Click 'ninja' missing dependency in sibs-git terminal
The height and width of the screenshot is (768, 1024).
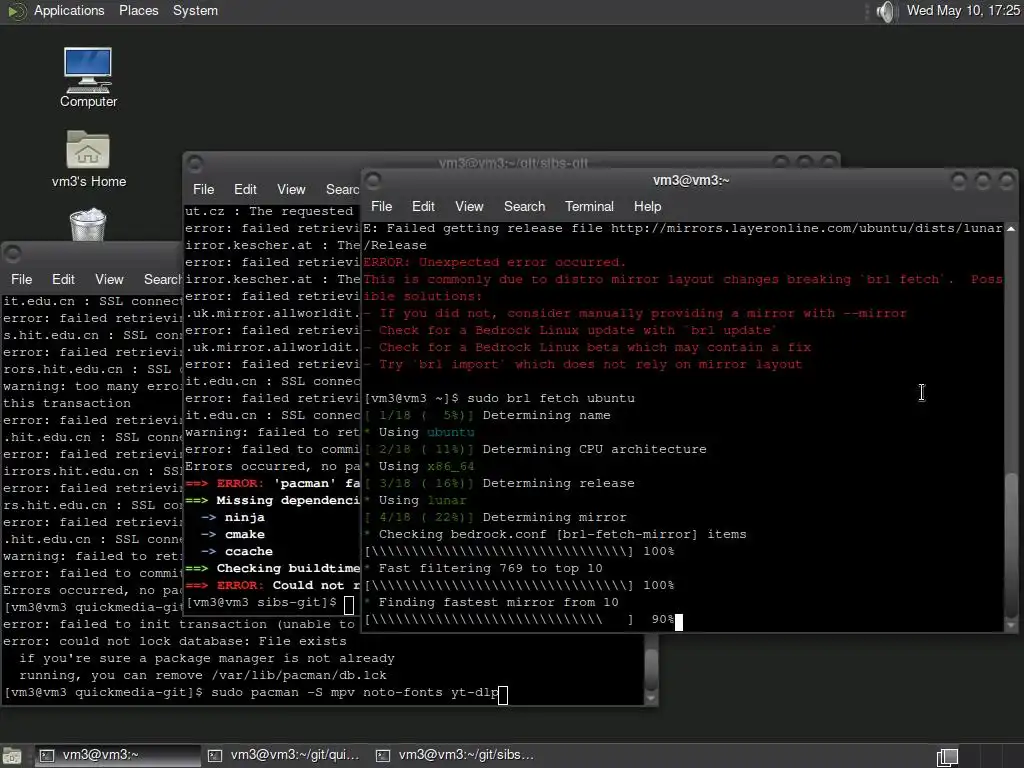tap(245, 517)
